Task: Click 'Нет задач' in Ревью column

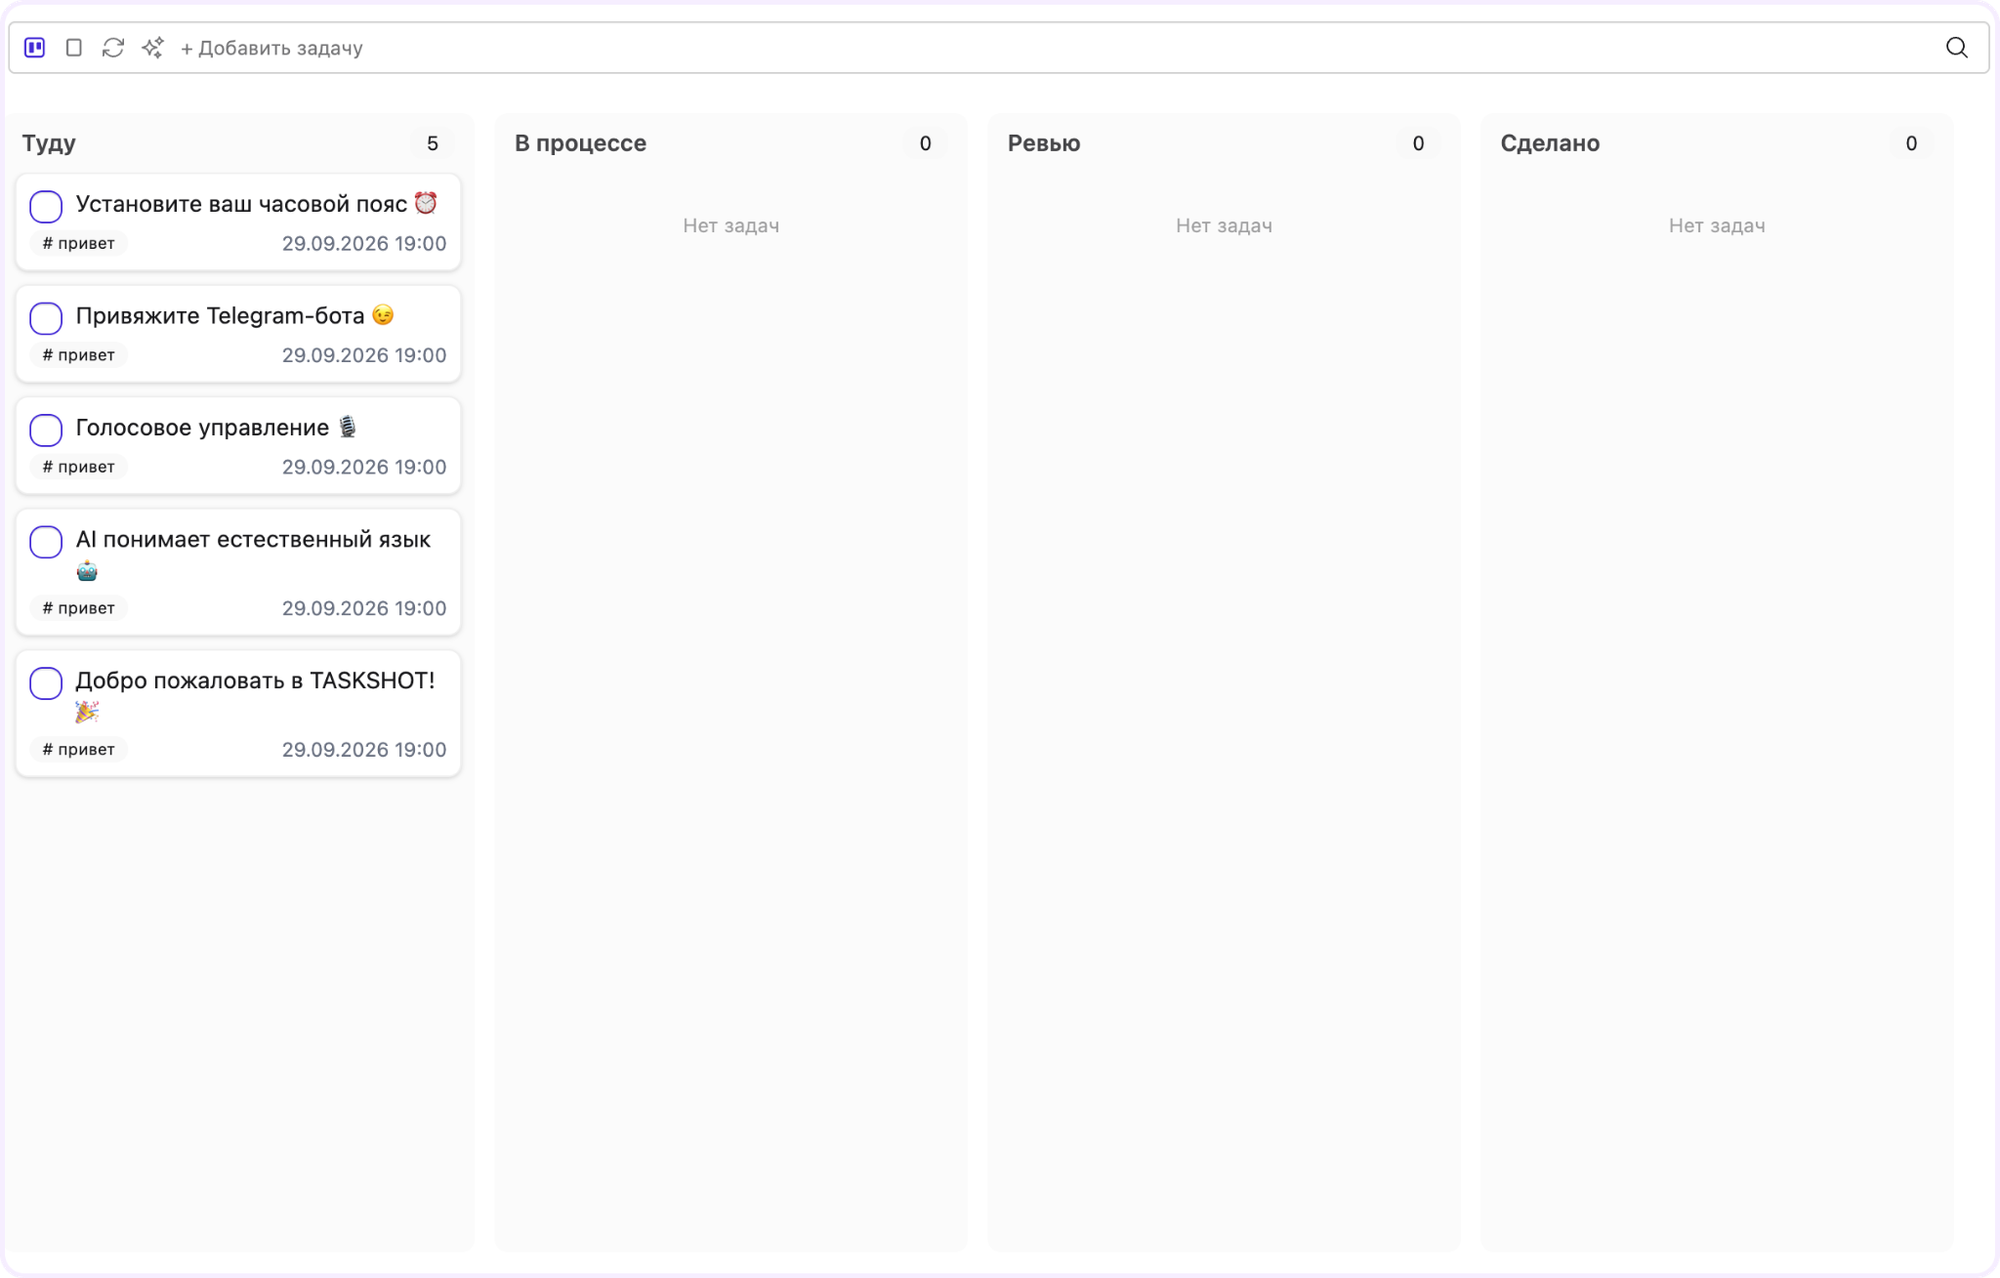Action: coord(1224,226)
